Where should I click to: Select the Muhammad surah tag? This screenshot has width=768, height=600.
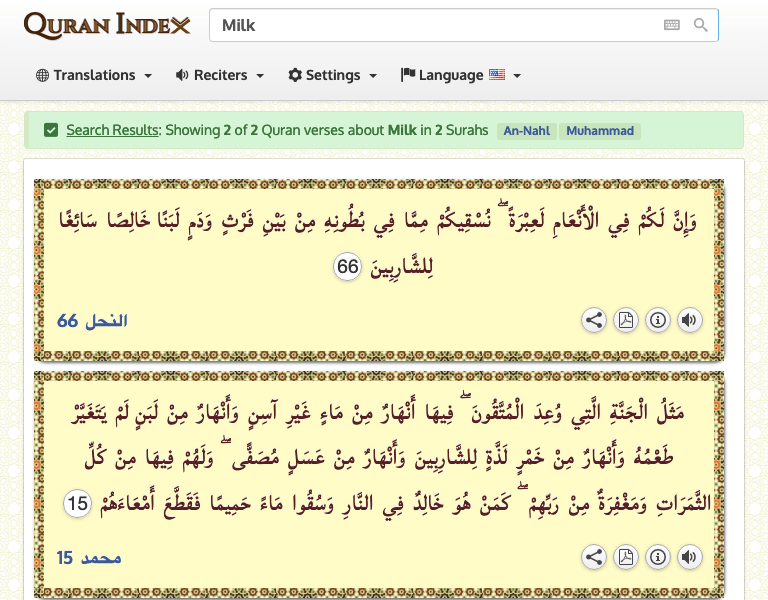click(599, 131)
